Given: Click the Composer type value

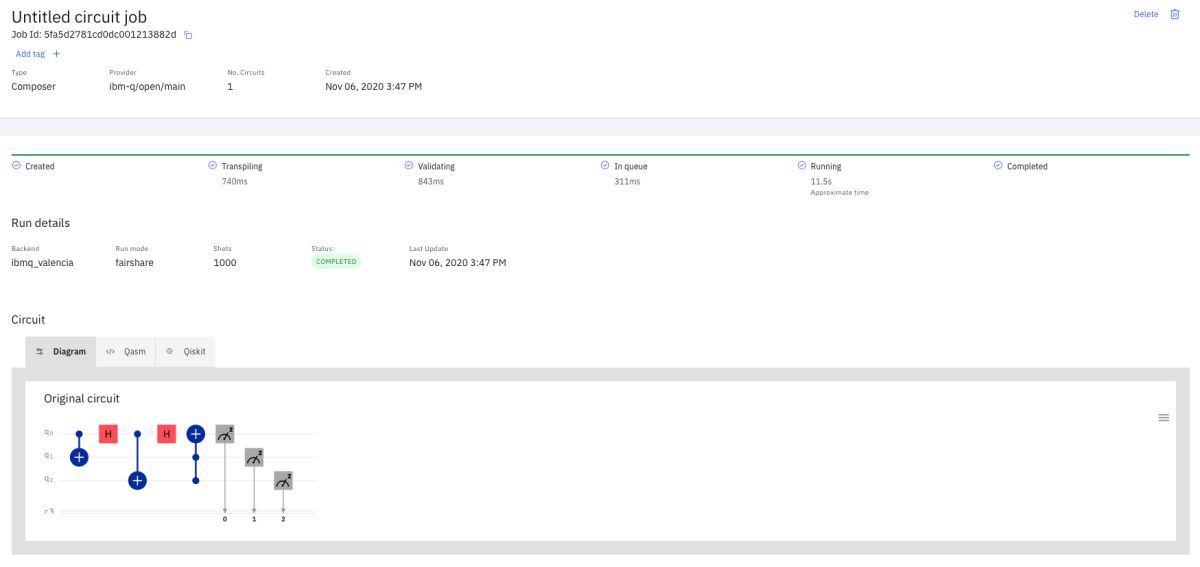Looking at the screenshot, I should pos(33,87).
